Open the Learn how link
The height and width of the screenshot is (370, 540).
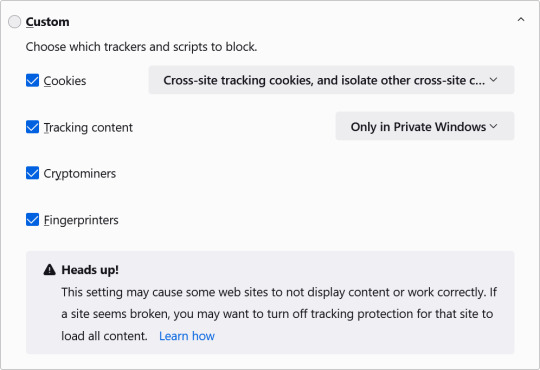tap(187, 336)
